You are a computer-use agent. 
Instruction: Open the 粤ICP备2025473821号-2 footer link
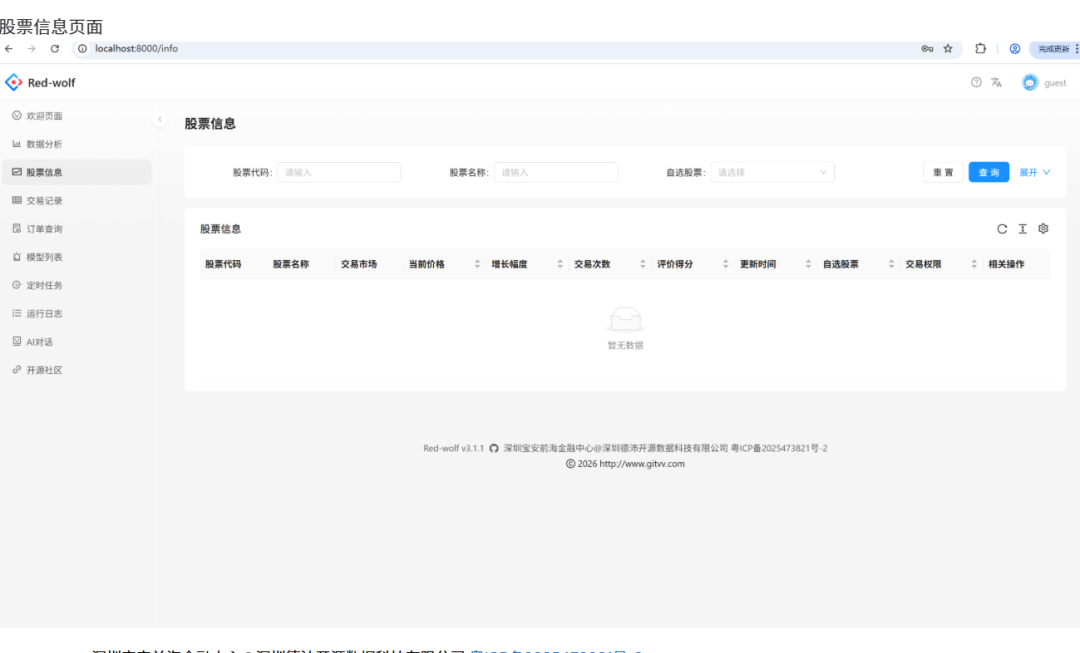779,448
